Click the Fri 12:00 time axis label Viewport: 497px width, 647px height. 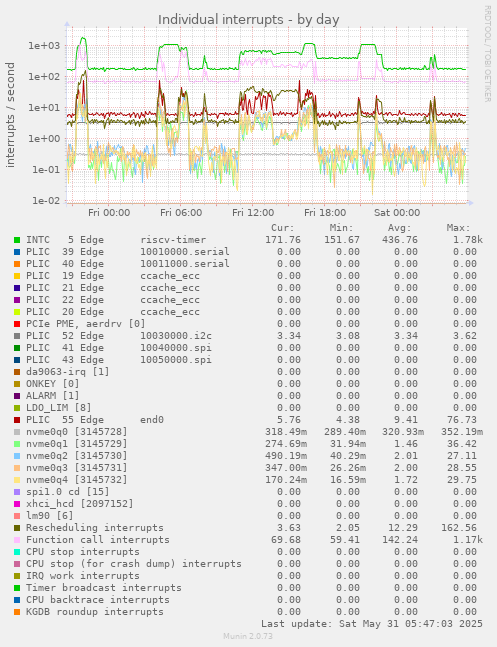[253, 213]
